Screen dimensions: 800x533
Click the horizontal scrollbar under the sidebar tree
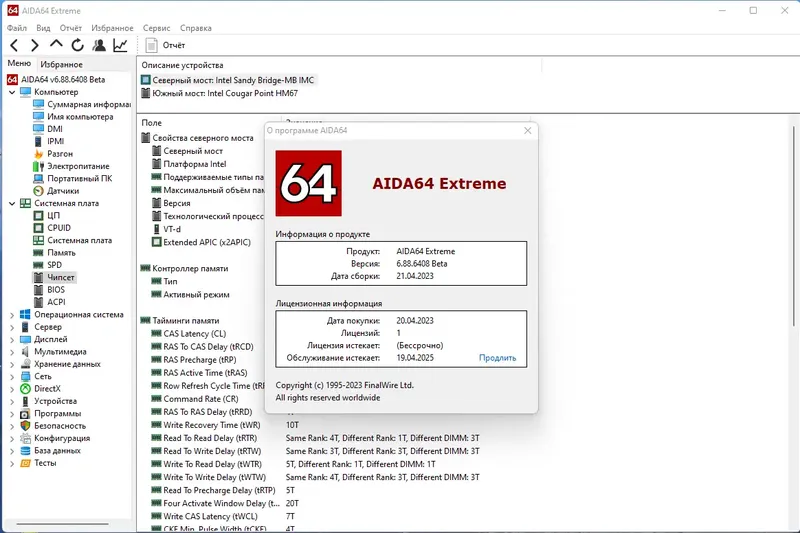coord(62,524)
